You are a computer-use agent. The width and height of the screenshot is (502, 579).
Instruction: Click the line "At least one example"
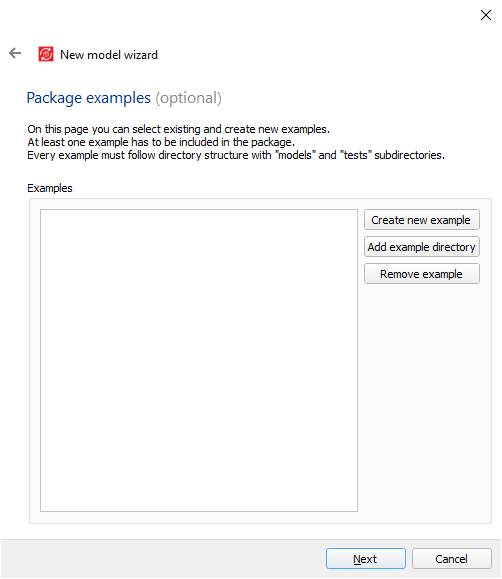tap(161, 142)
